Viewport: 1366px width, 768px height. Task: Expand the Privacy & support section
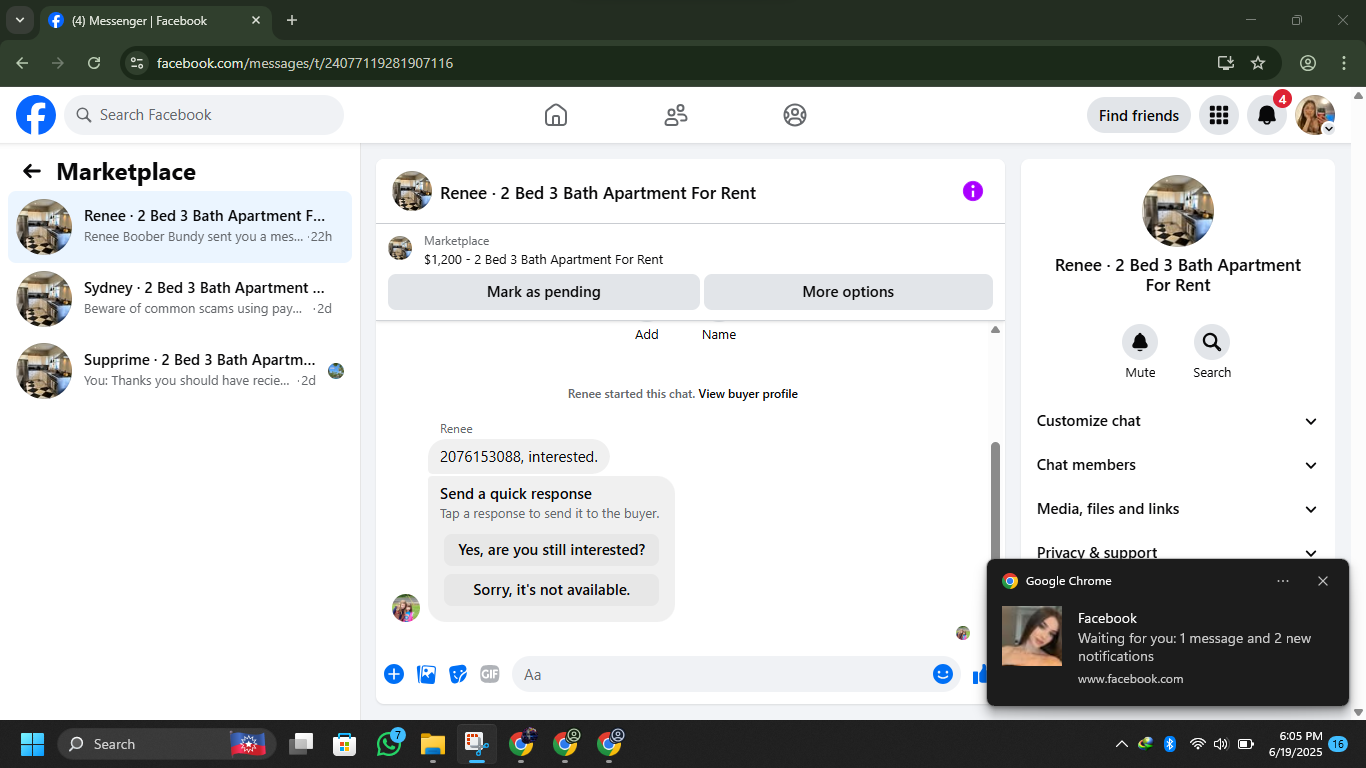[x=1178, y=552]
